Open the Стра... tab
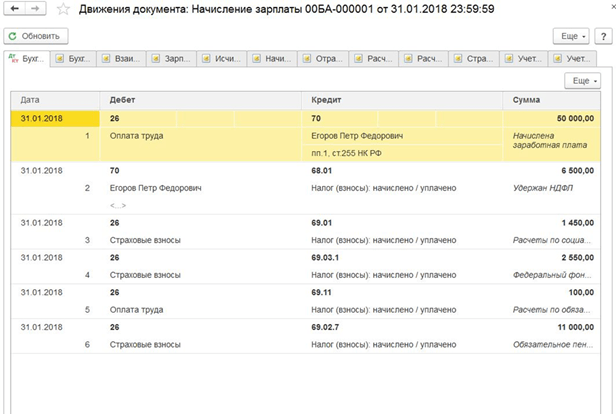The width and height of the screenshot is (616, 414). [x=473, y=58]
